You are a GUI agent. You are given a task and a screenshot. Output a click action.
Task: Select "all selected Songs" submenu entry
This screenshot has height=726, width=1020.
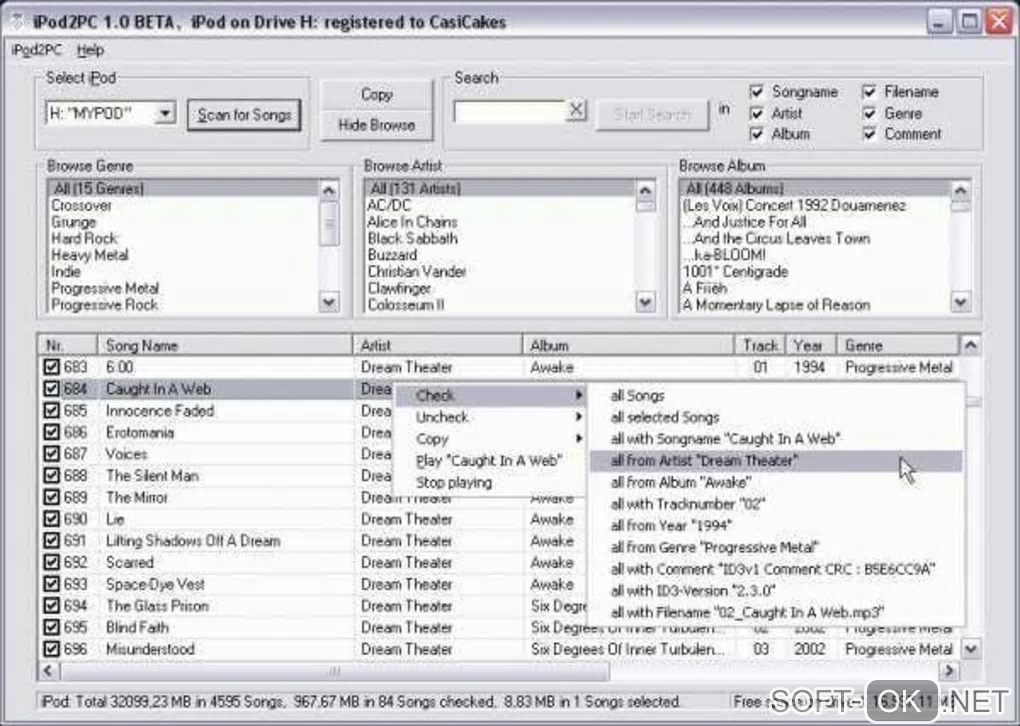pyautogui.click(x=775, y=417)
